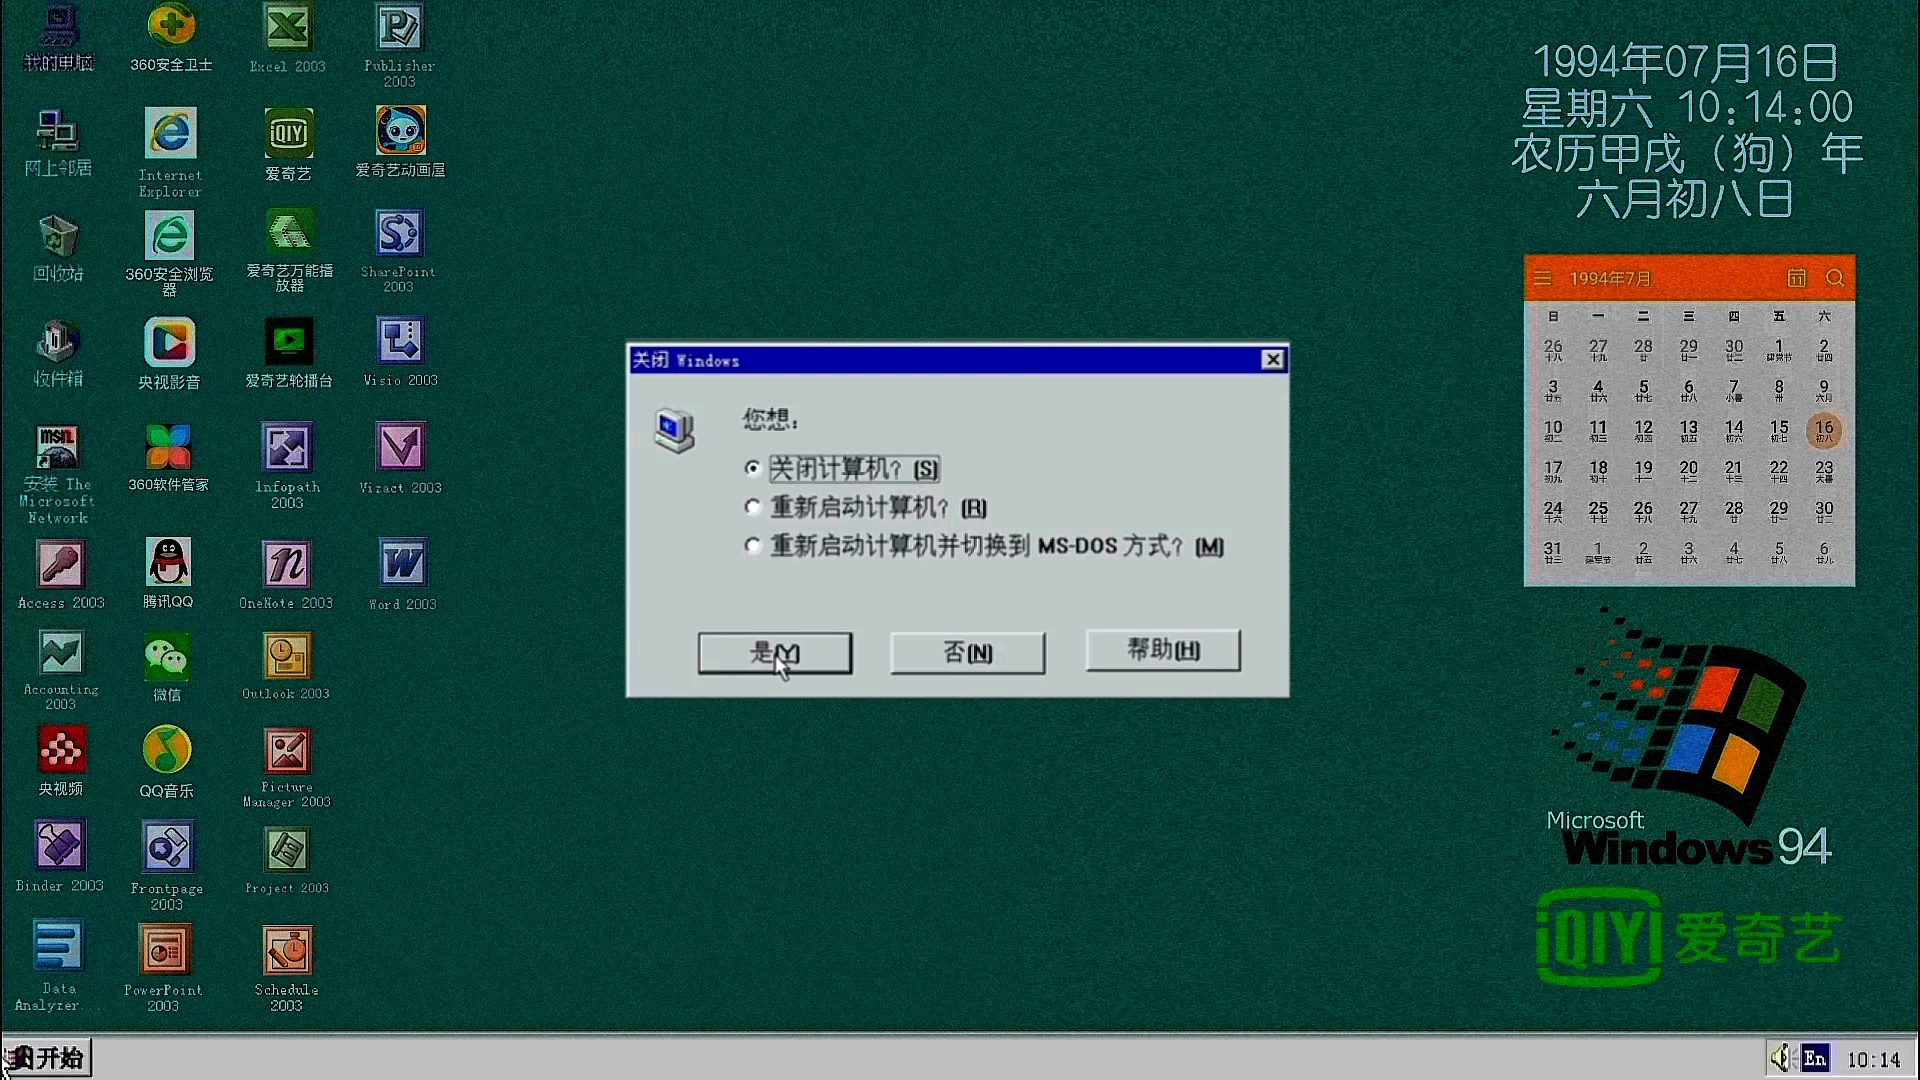Select 重新启动计算机 radio option
The image size is (1920, 1080).
coord(866,507)
